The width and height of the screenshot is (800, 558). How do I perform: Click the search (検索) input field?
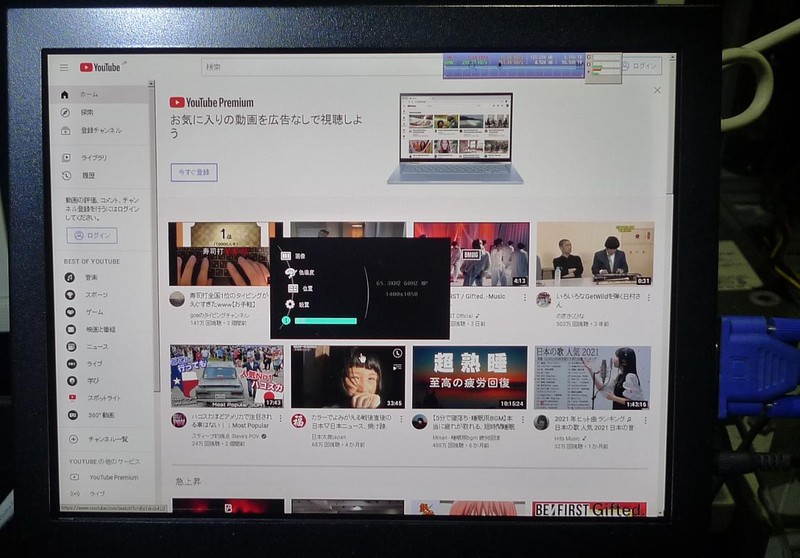[320, 67]
